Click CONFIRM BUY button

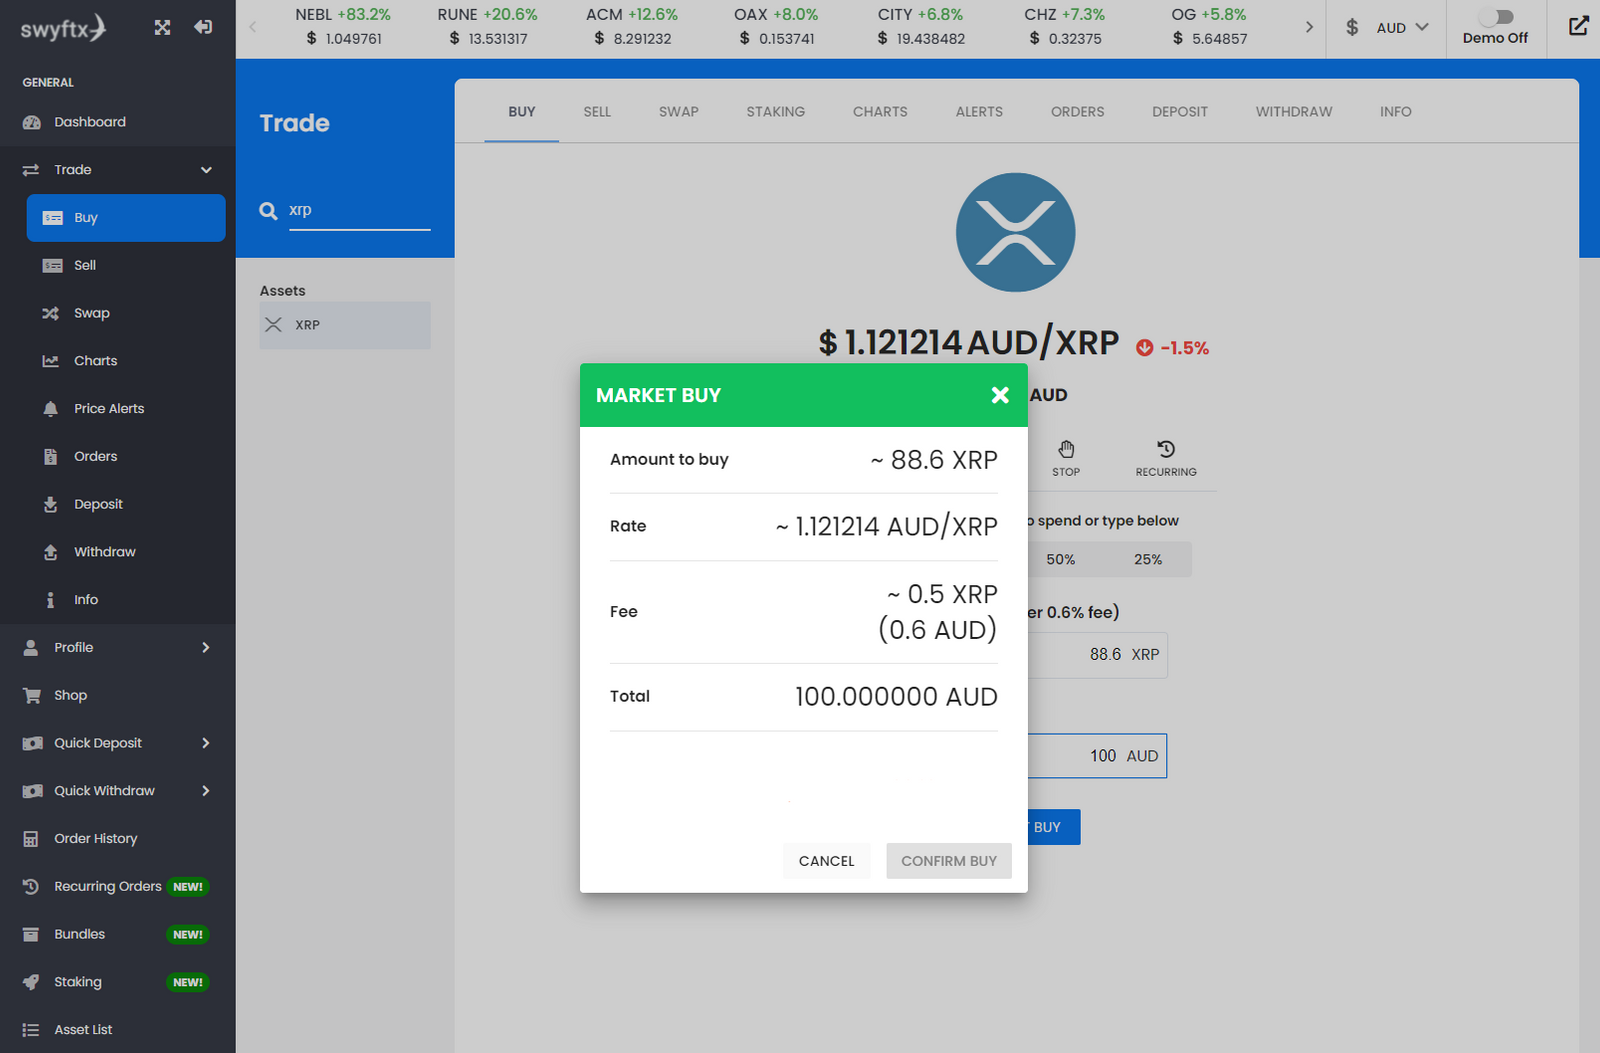point(949,861)
